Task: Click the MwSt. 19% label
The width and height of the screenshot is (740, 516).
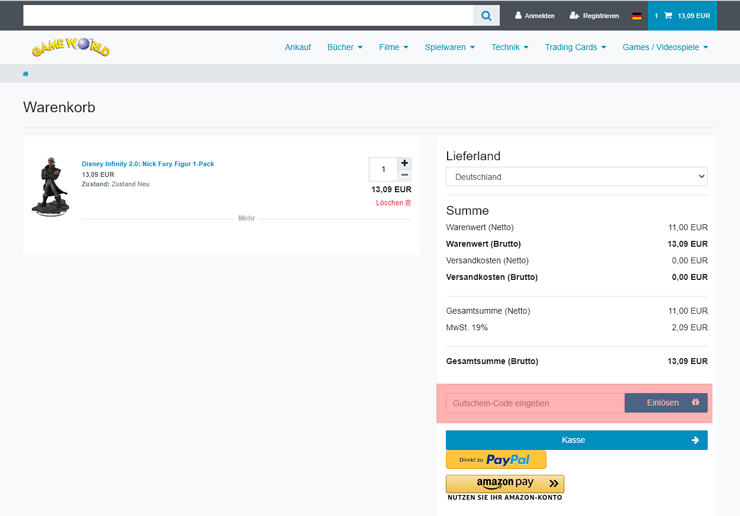Action: (467, 328)
